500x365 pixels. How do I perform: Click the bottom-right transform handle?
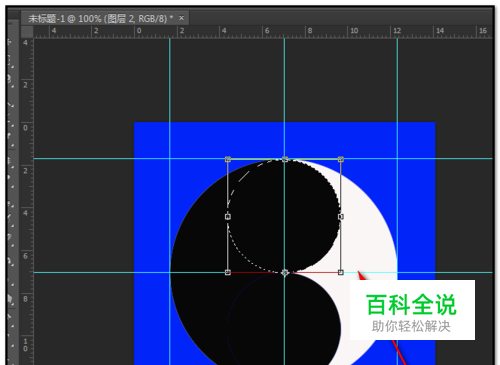[x=341, y=272]
